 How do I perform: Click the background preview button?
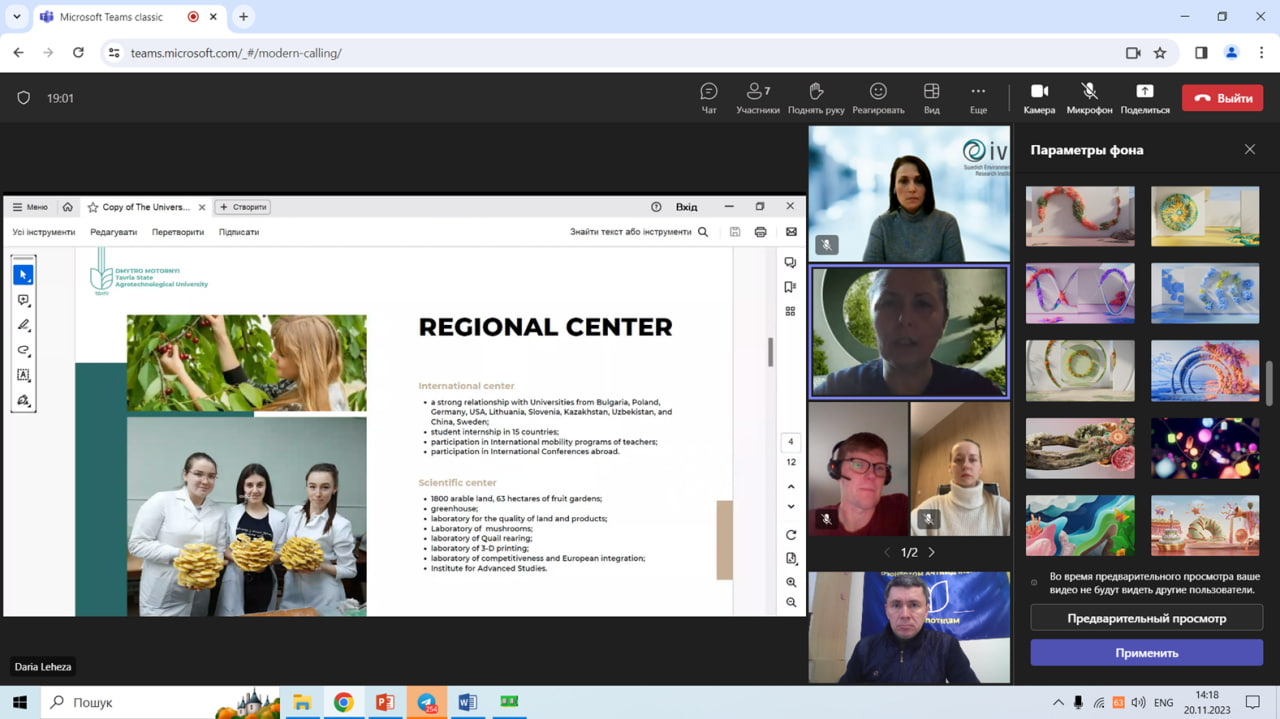point(1146,618)
